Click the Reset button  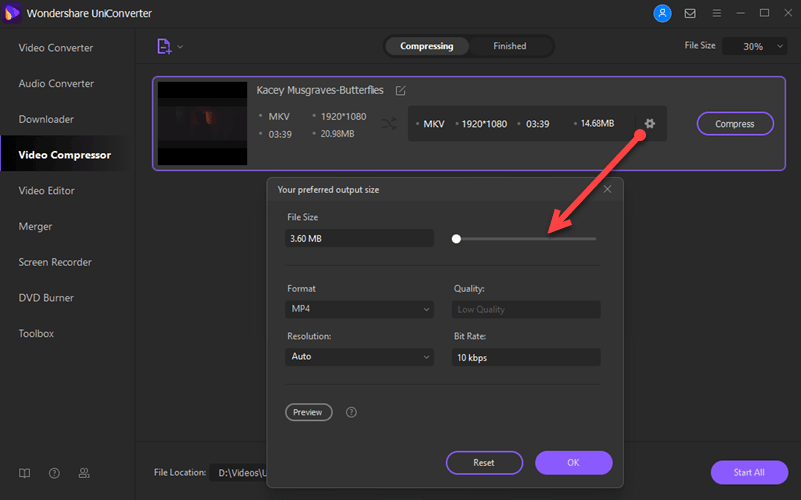pos(484,463)
